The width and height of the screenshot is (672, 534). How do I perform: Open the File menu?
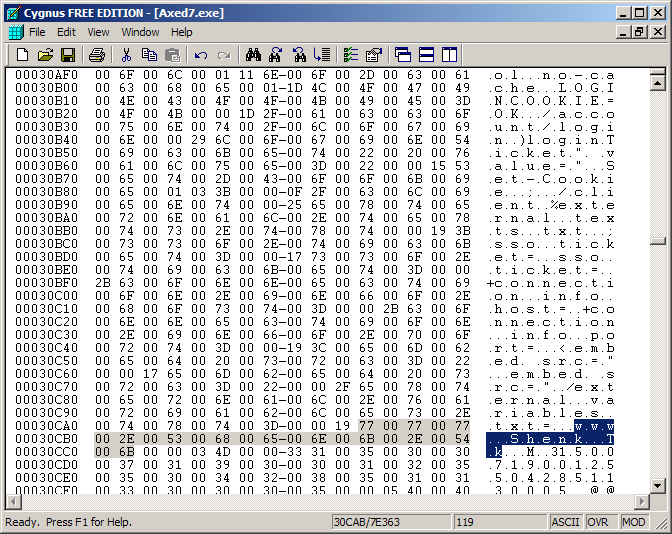37,33
